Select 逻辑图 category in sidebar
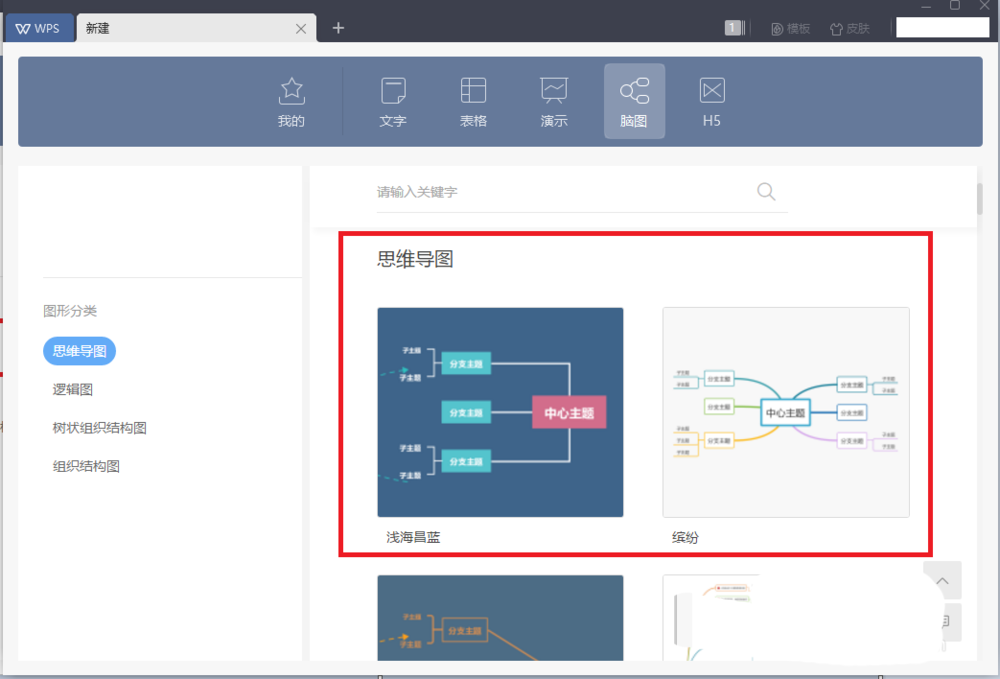Image resolution: width=1000 pixels, height=679 pixels. (x=73, y=389)
